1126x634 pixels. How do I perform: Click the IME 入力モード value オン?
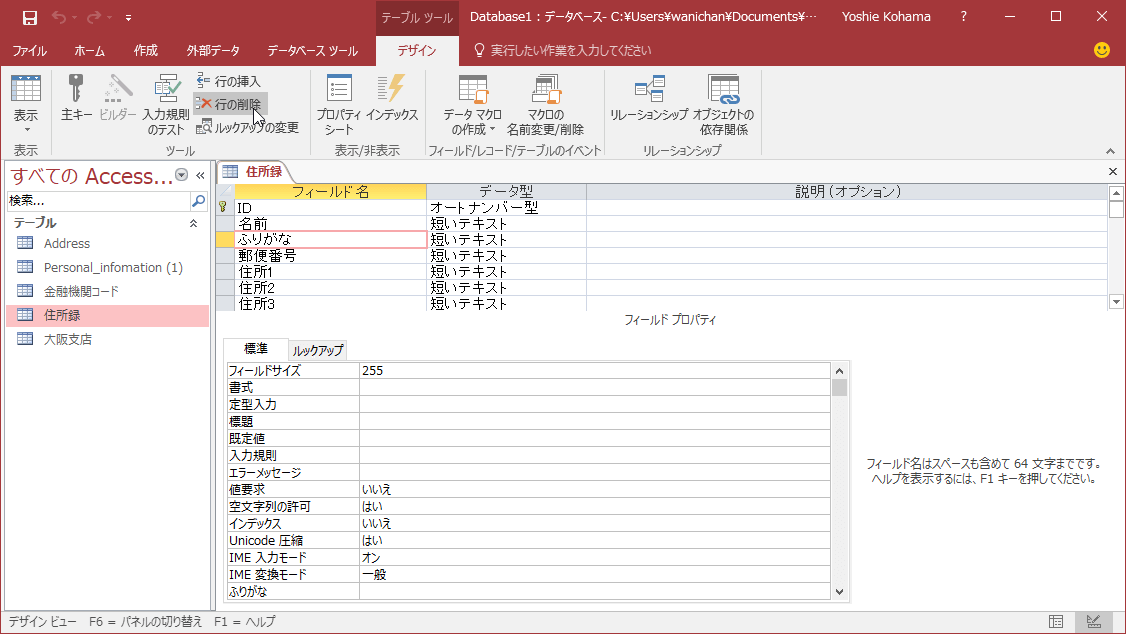595,558
